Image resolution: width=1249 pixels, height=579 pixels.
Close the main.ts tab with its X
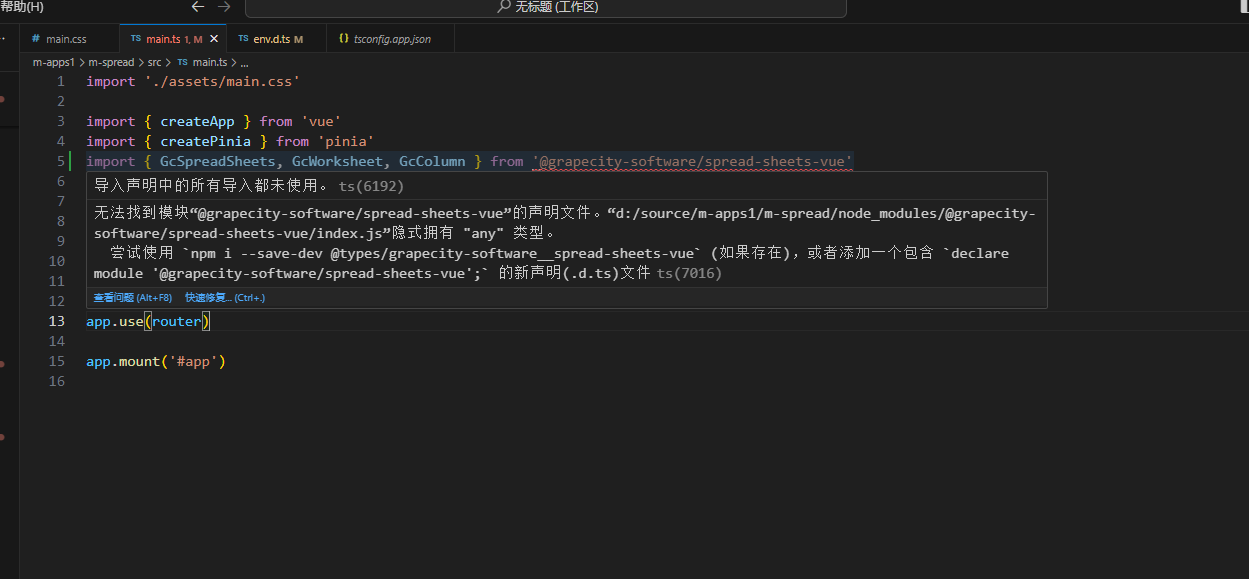(x=213, y=39)
